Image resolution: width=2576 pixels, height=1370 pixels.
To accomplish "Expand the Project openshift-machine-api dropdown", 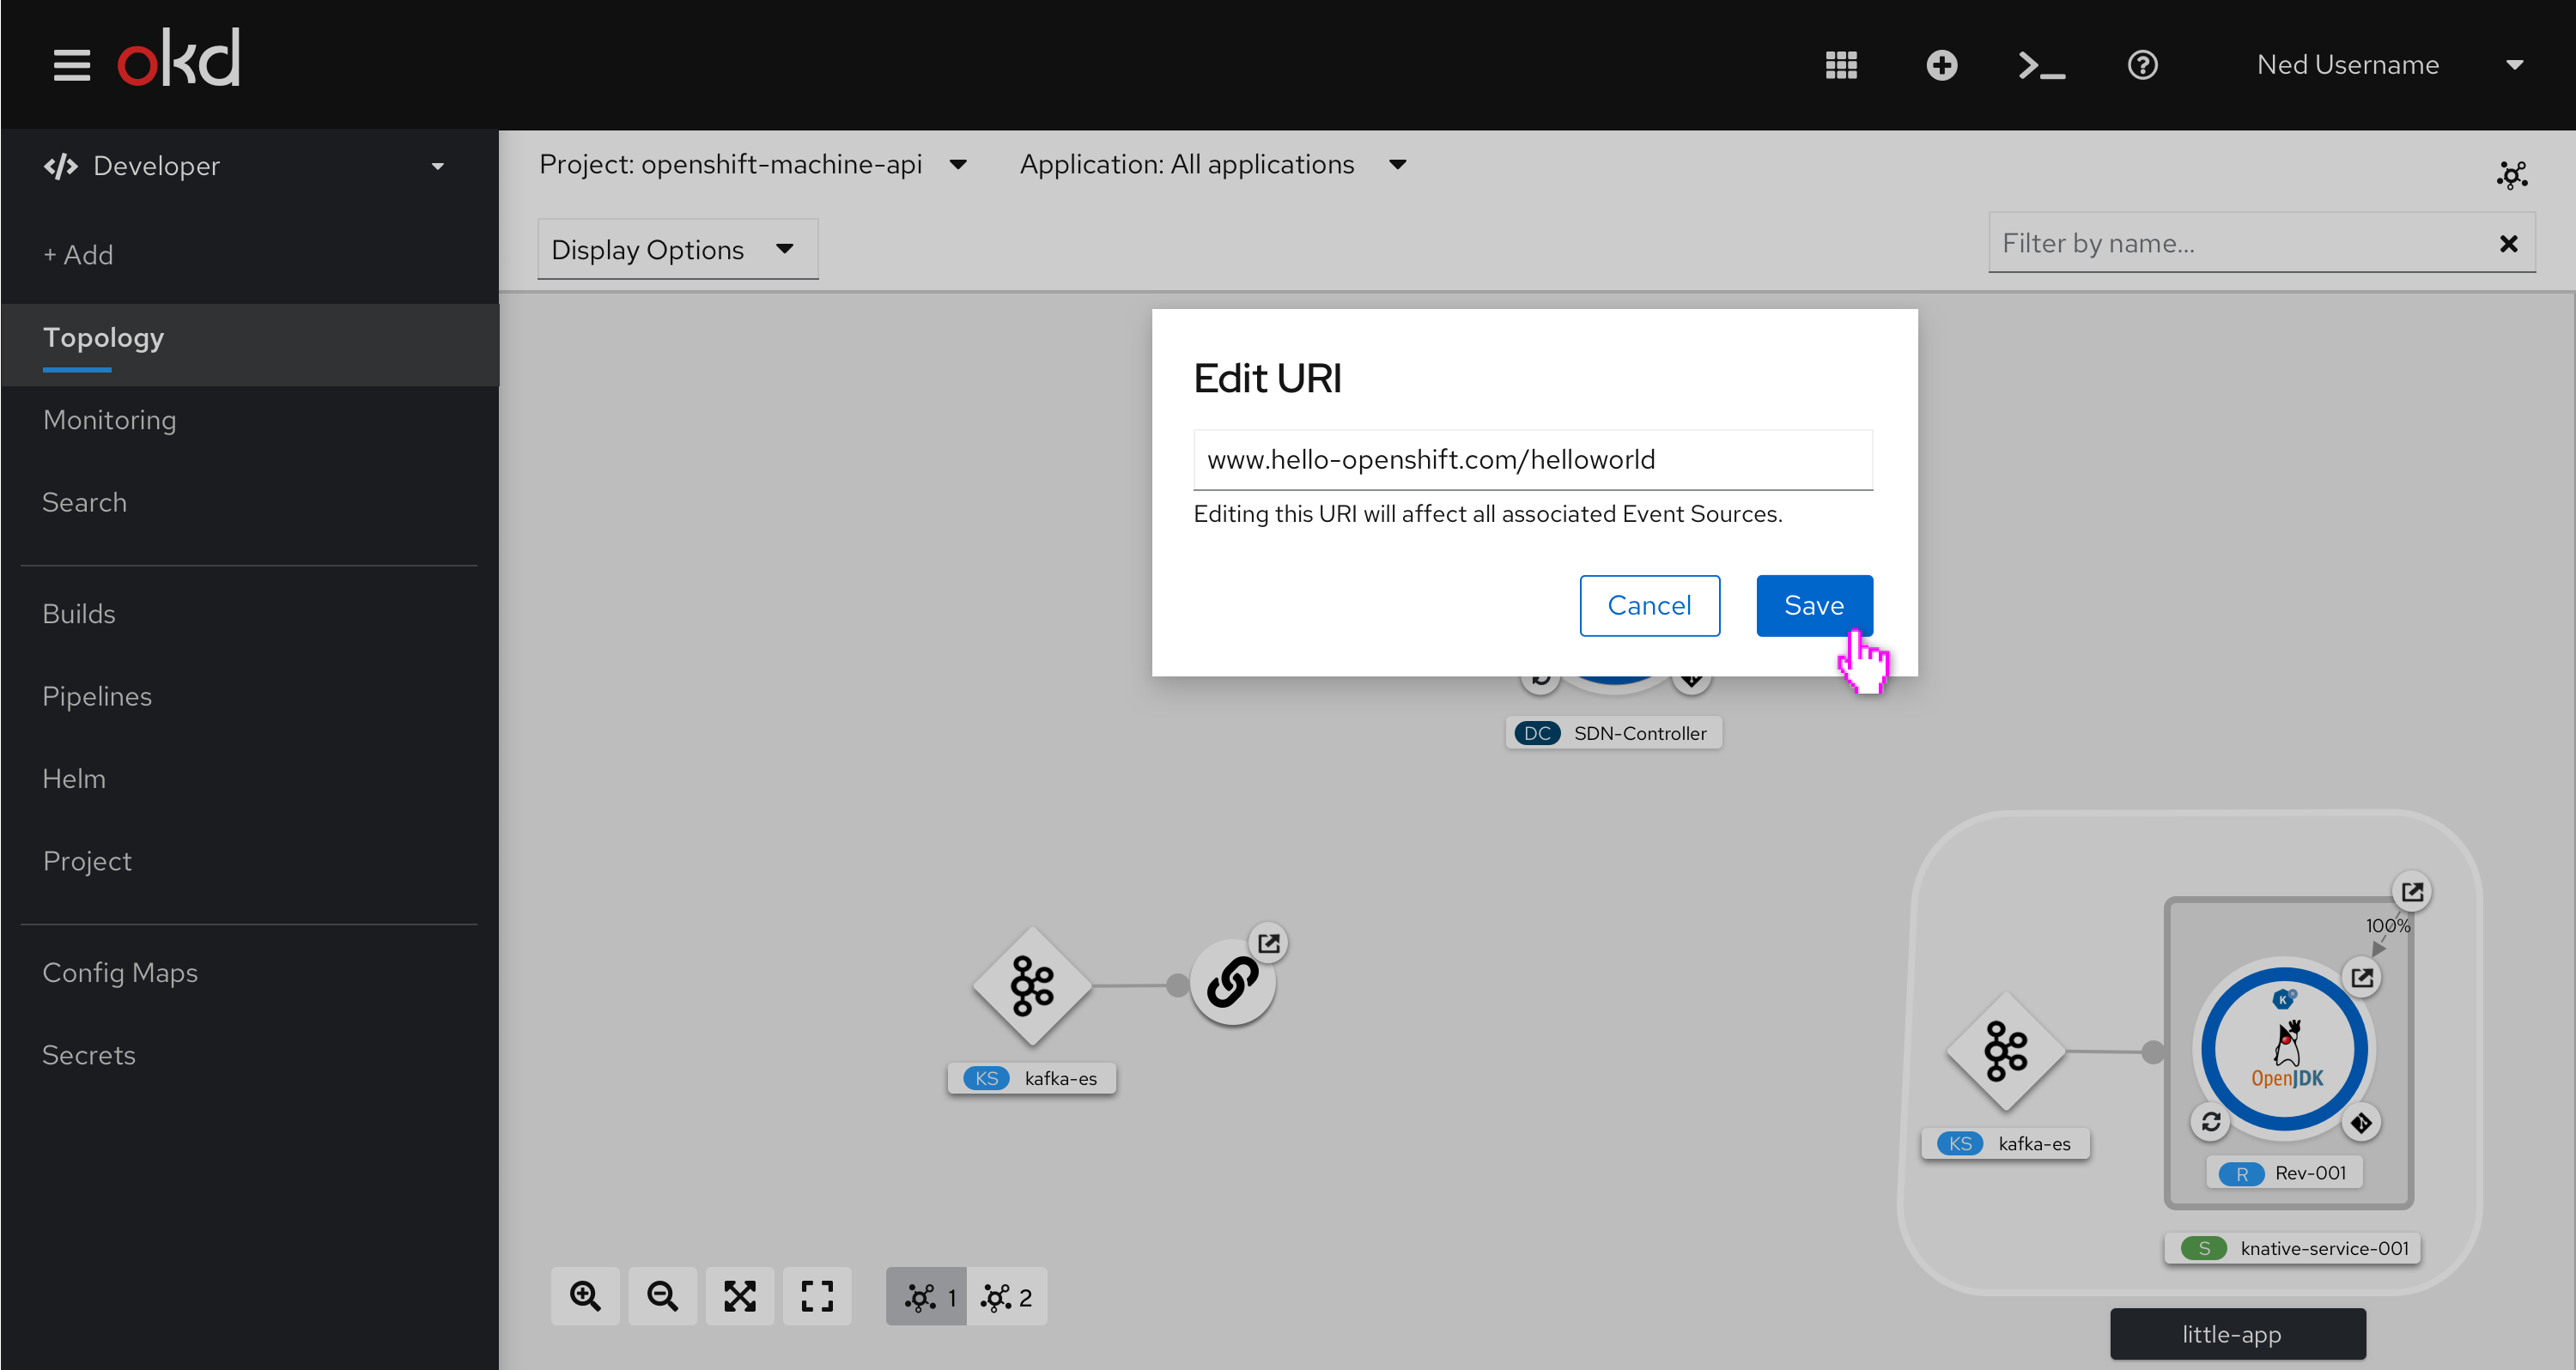I will pyautogui.click(x=753, y=164).
